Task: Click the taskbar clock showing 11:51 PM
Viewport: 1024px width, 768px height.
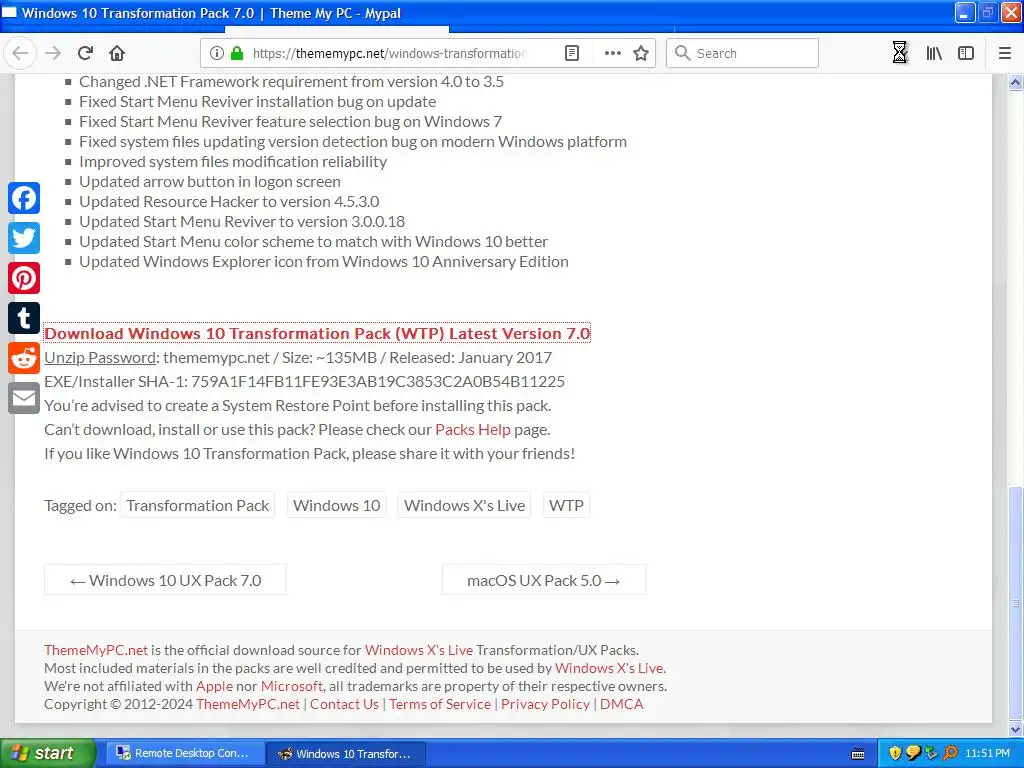Action: (987, 754)
